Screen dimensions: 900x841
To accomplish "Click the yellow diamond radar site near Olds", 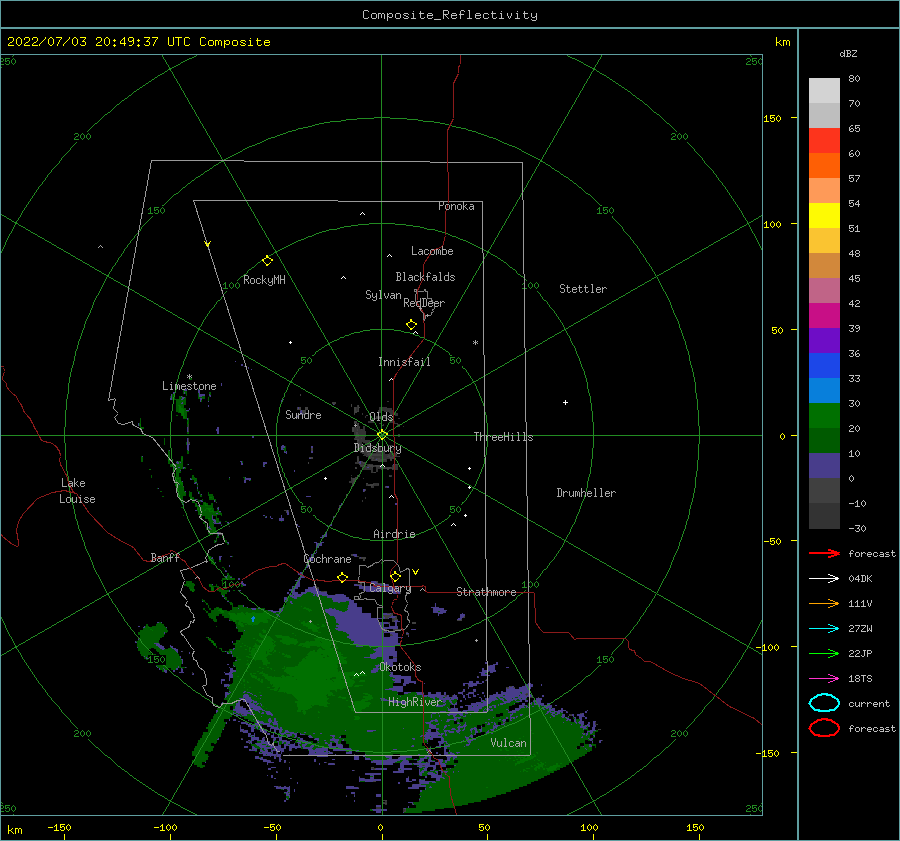I will point(382,435).
